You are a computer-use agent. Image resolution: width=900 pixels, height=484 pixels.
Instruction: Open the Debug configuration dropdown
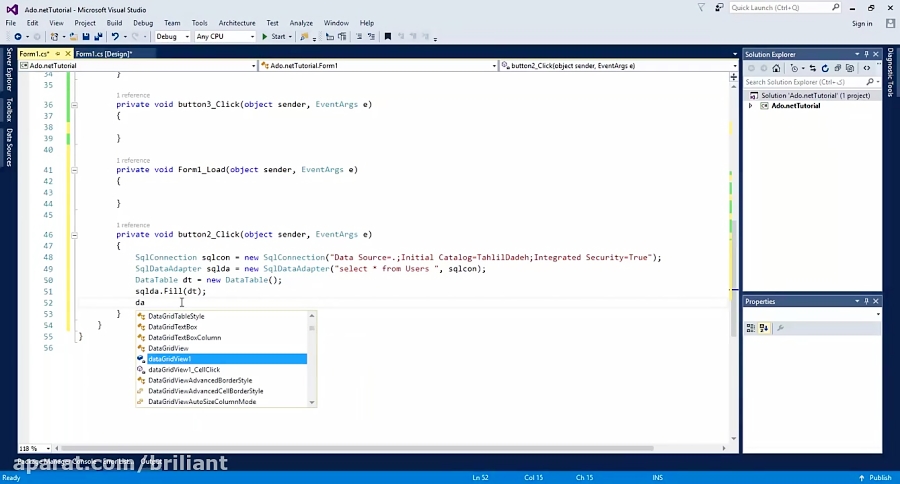click(173, 37)
